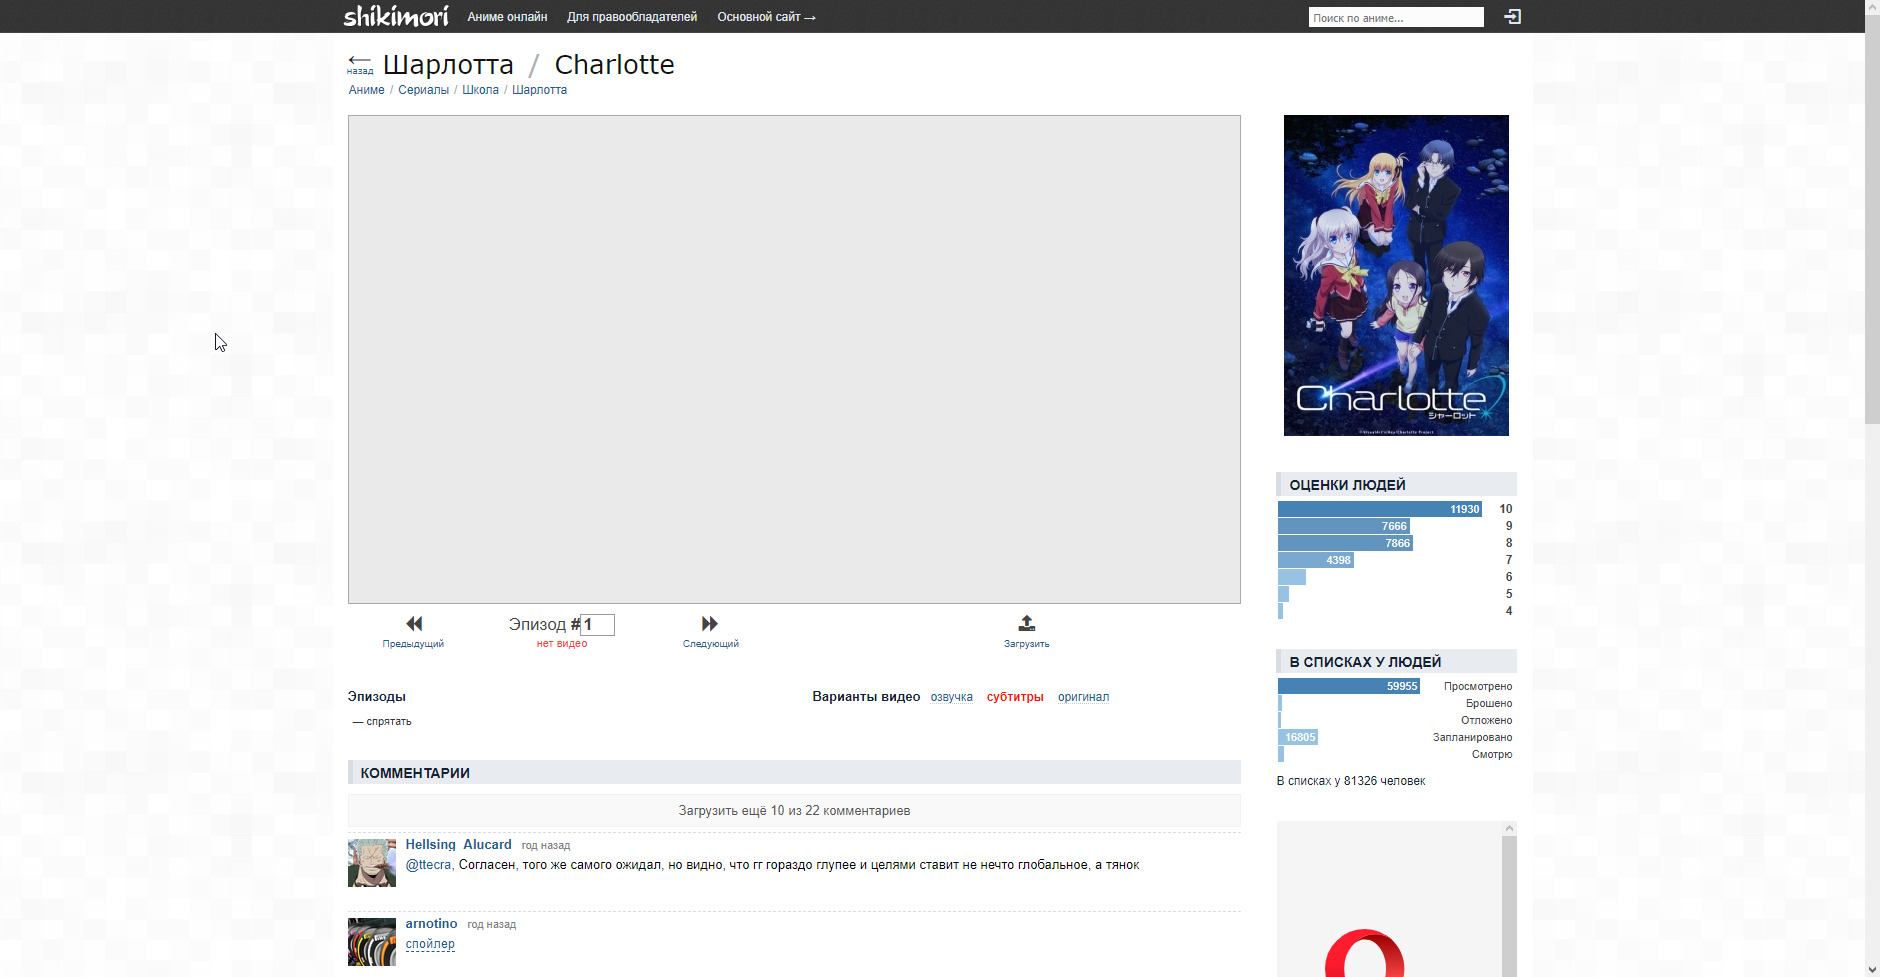Click the score 10 rating bar
Screen dimensions: 1880x977
tap(1379, 509)
